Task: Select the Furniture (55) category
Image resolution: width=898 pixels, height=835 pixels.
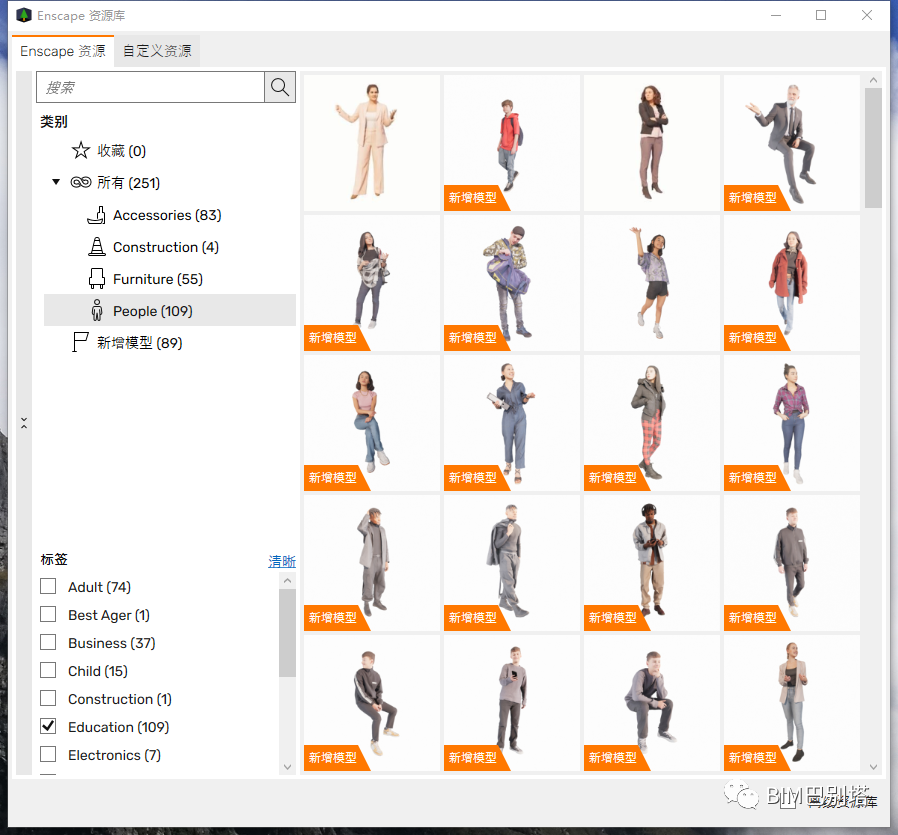Action: pos(170,279)
